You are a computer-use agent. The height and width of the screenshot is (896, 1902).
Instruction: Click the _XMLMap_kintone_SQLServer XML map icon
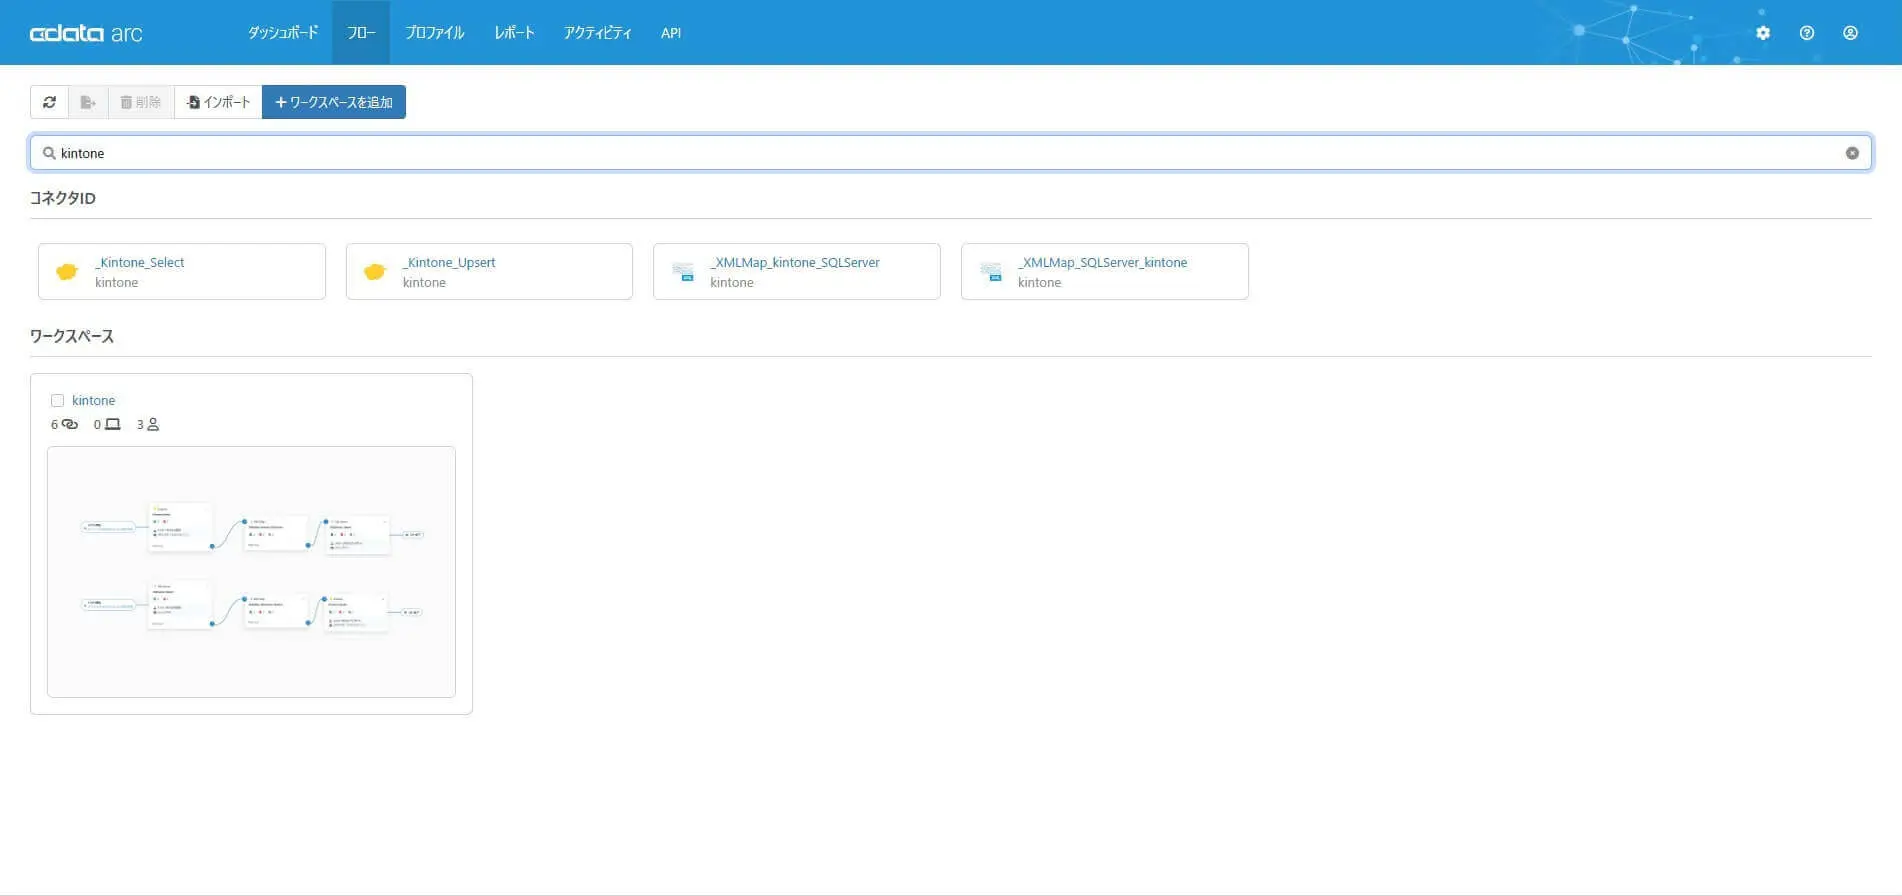pyautogui.click(x=683, y=271)
